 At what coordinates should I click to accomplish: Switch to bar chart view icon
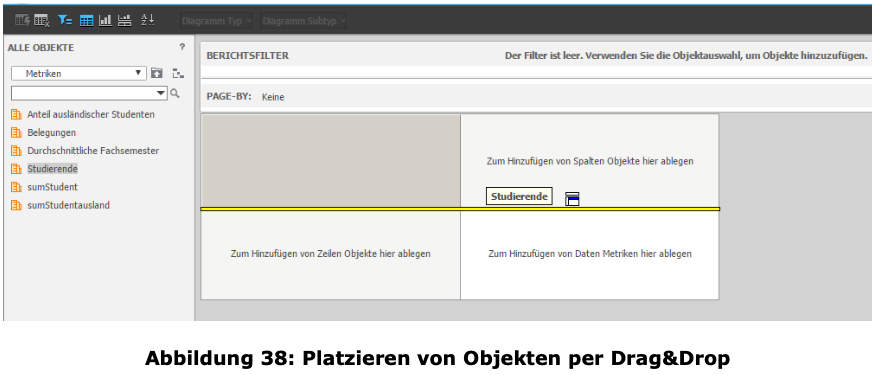click(x=105, y=21)
